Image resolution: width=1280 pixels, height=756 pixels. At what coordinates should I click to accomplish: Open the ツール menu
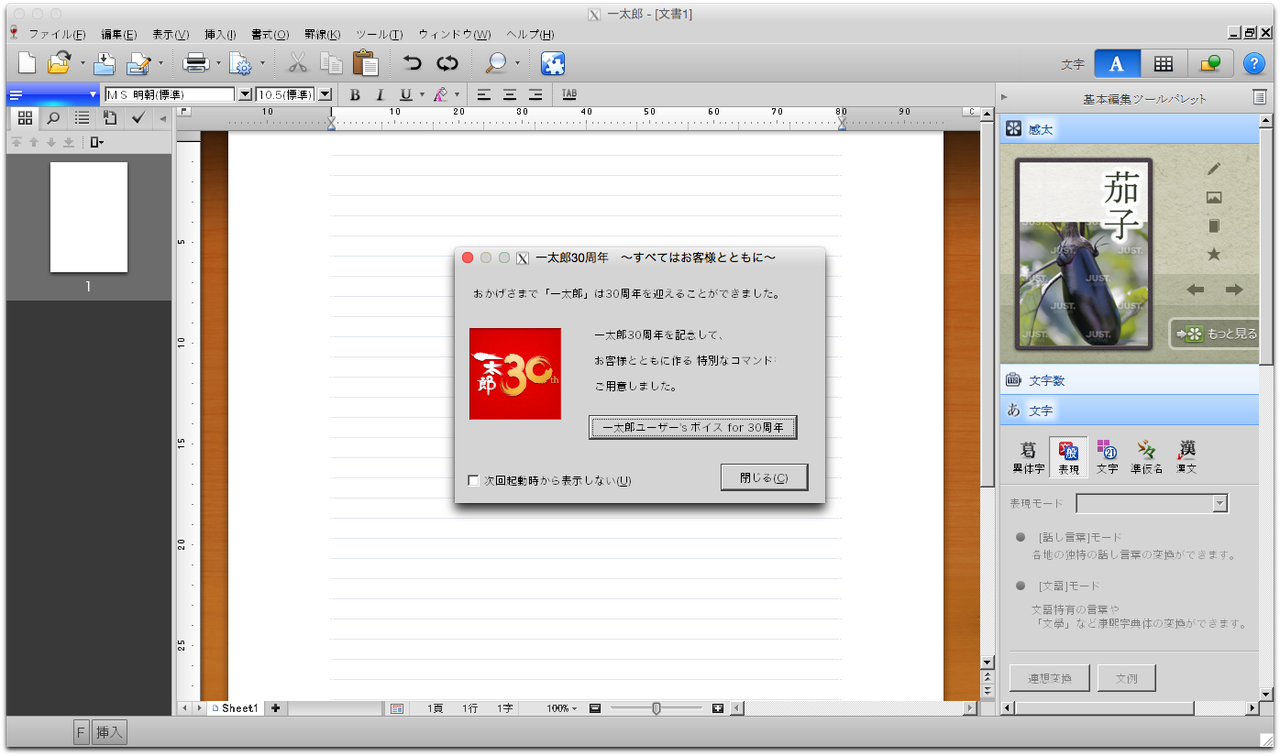click(x=379, y=34)
